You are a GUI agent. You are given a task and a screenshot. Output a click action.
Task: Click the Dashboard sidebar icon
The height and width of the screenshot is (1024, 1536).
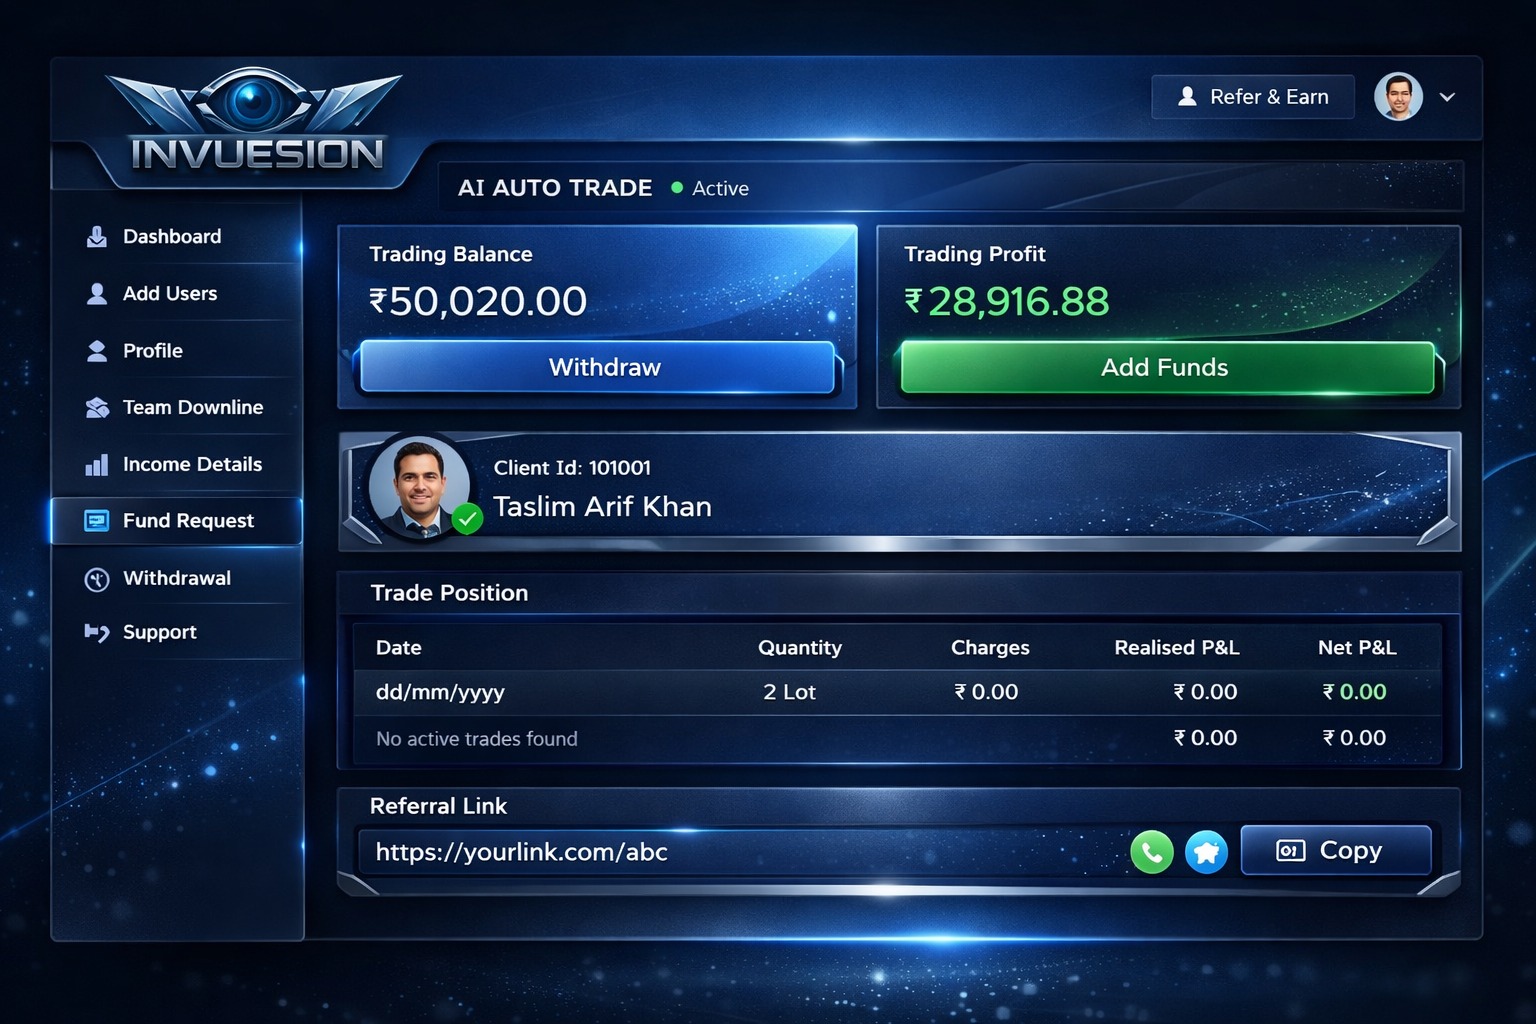[97, 237]
